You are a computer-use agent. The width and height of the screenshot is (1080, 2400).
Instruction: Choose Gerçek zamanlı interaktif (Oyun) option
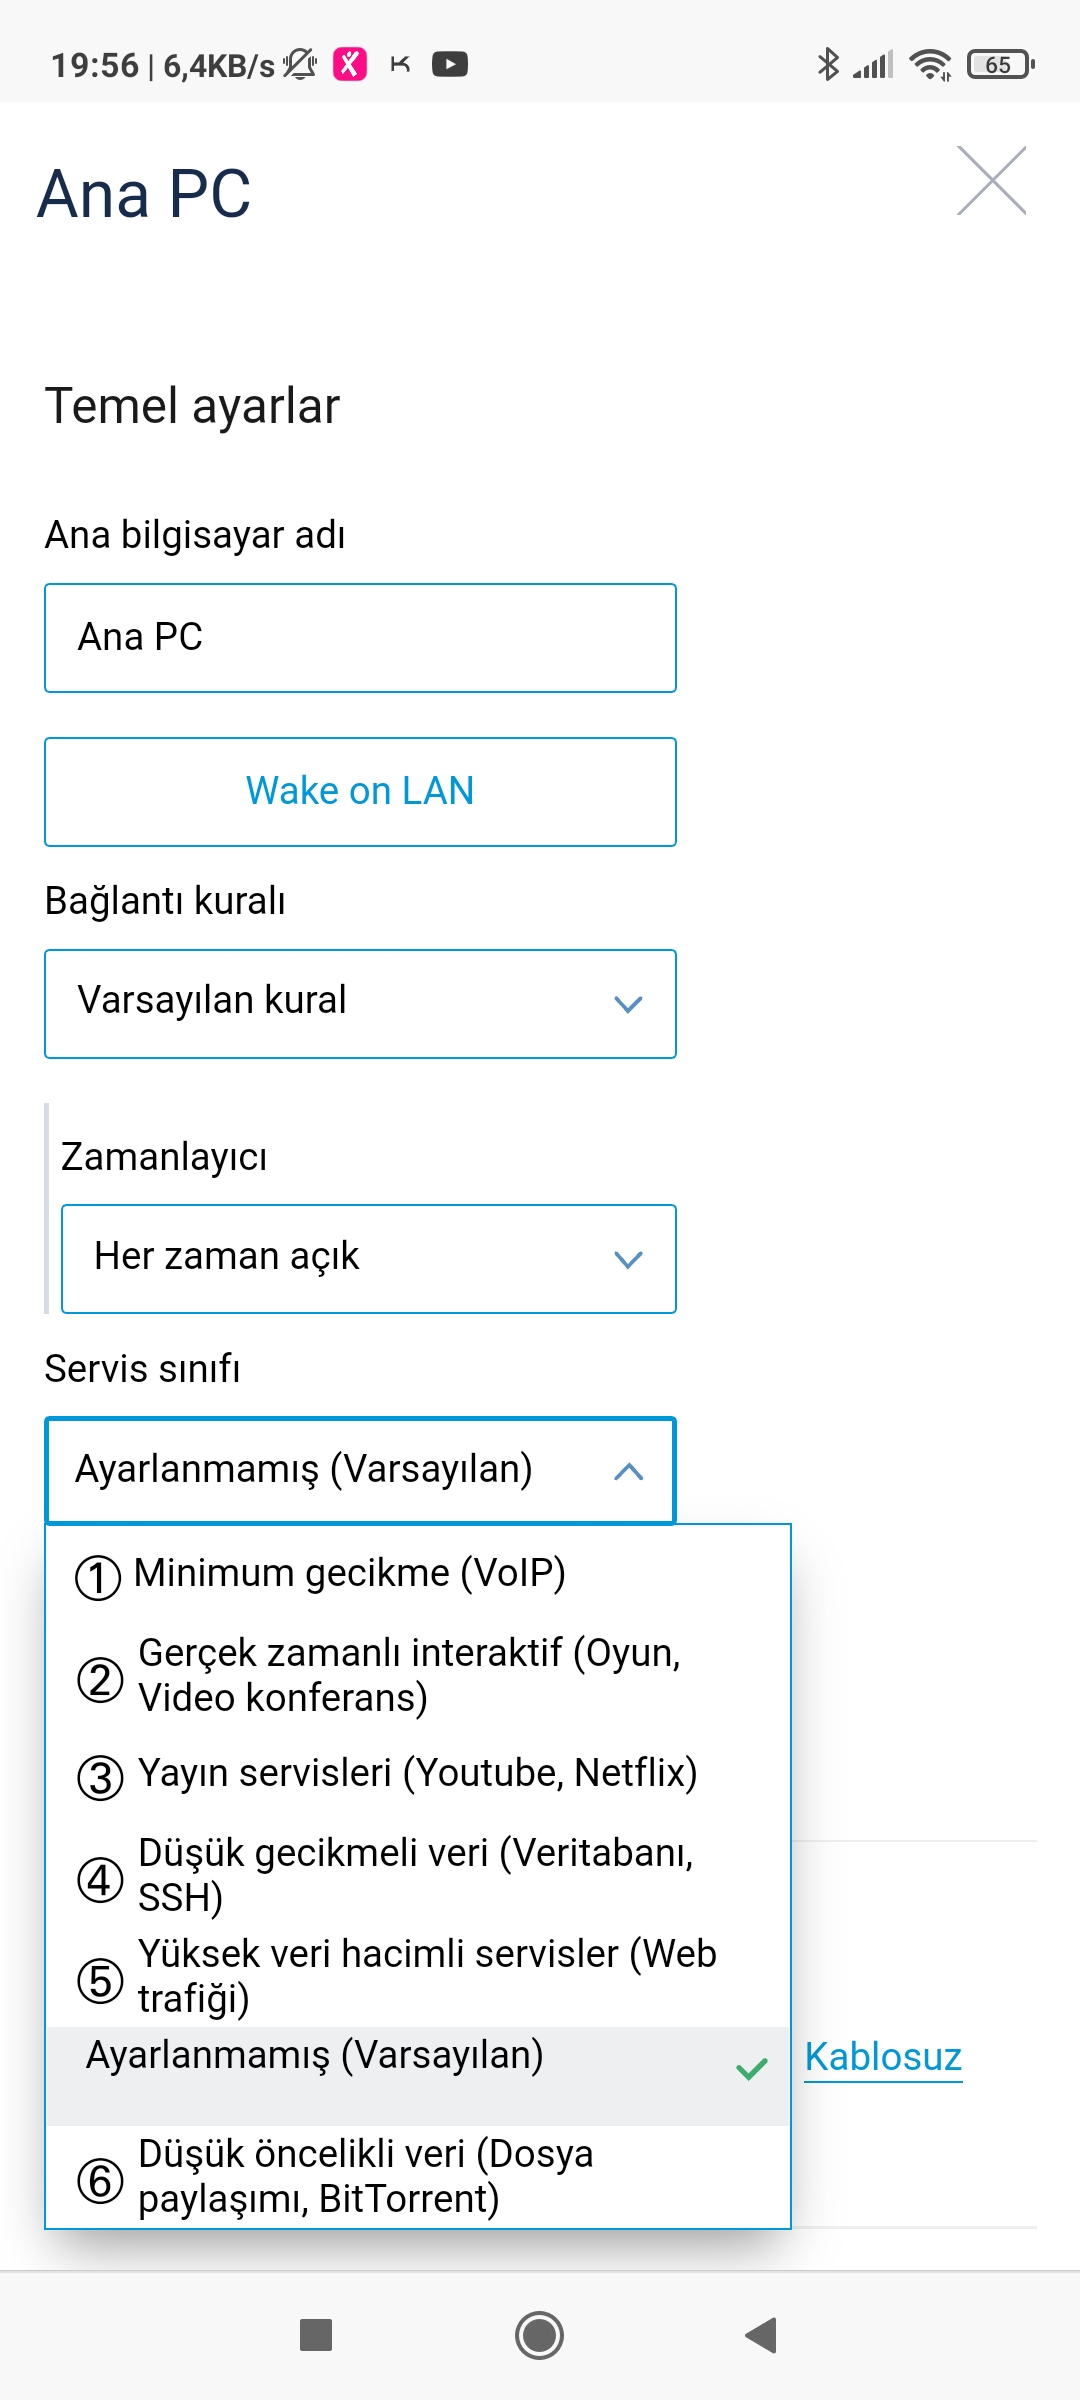pos(418,1676)
